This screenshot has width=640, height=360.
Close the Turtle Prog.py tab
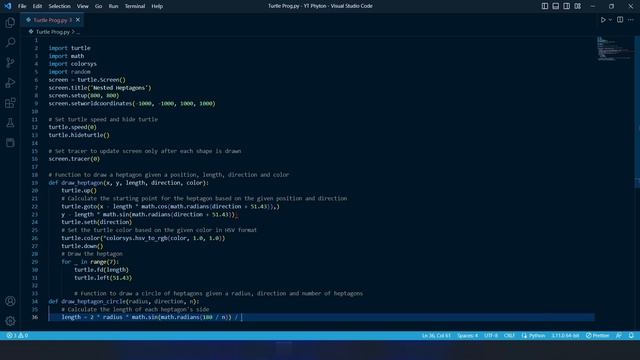pos(78,20)
